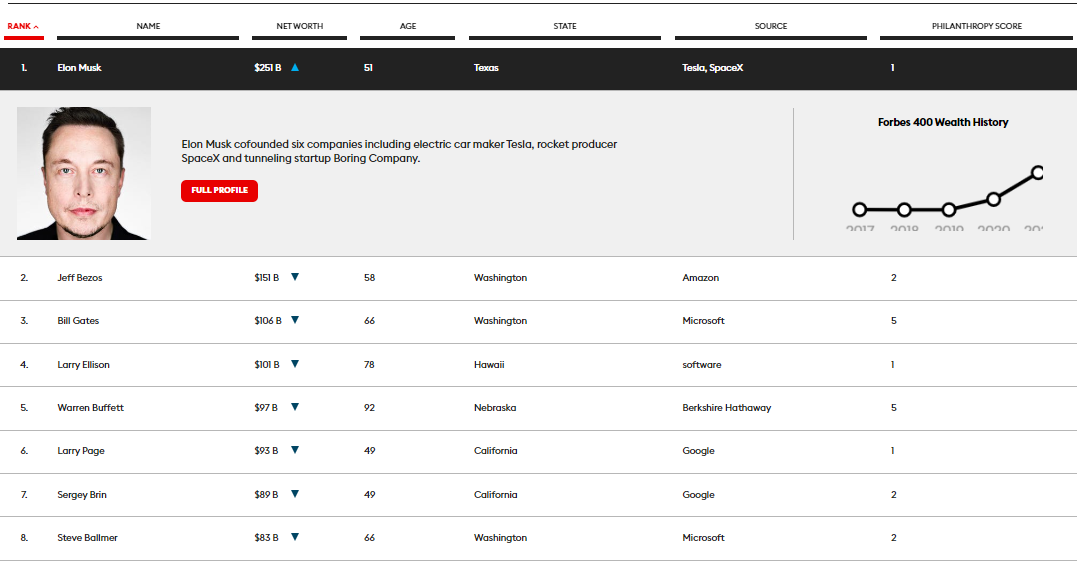Open Elon Musk's Full Profile button

219,191
